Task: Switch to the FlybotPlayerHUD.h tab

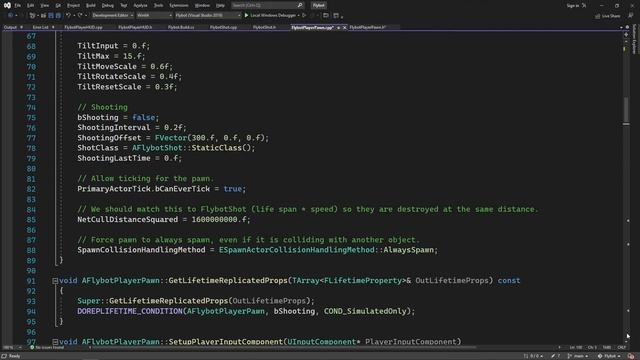Action: [x=135, y=27]
